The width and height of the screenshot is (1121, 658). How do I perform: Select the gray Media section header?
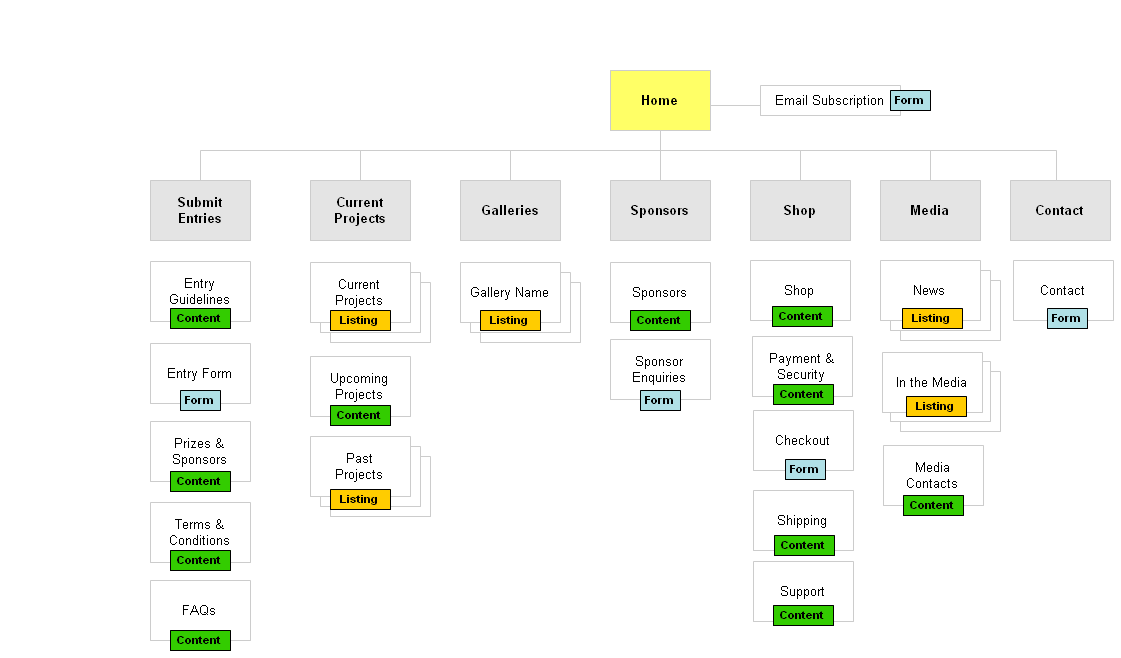coord(930,210)
